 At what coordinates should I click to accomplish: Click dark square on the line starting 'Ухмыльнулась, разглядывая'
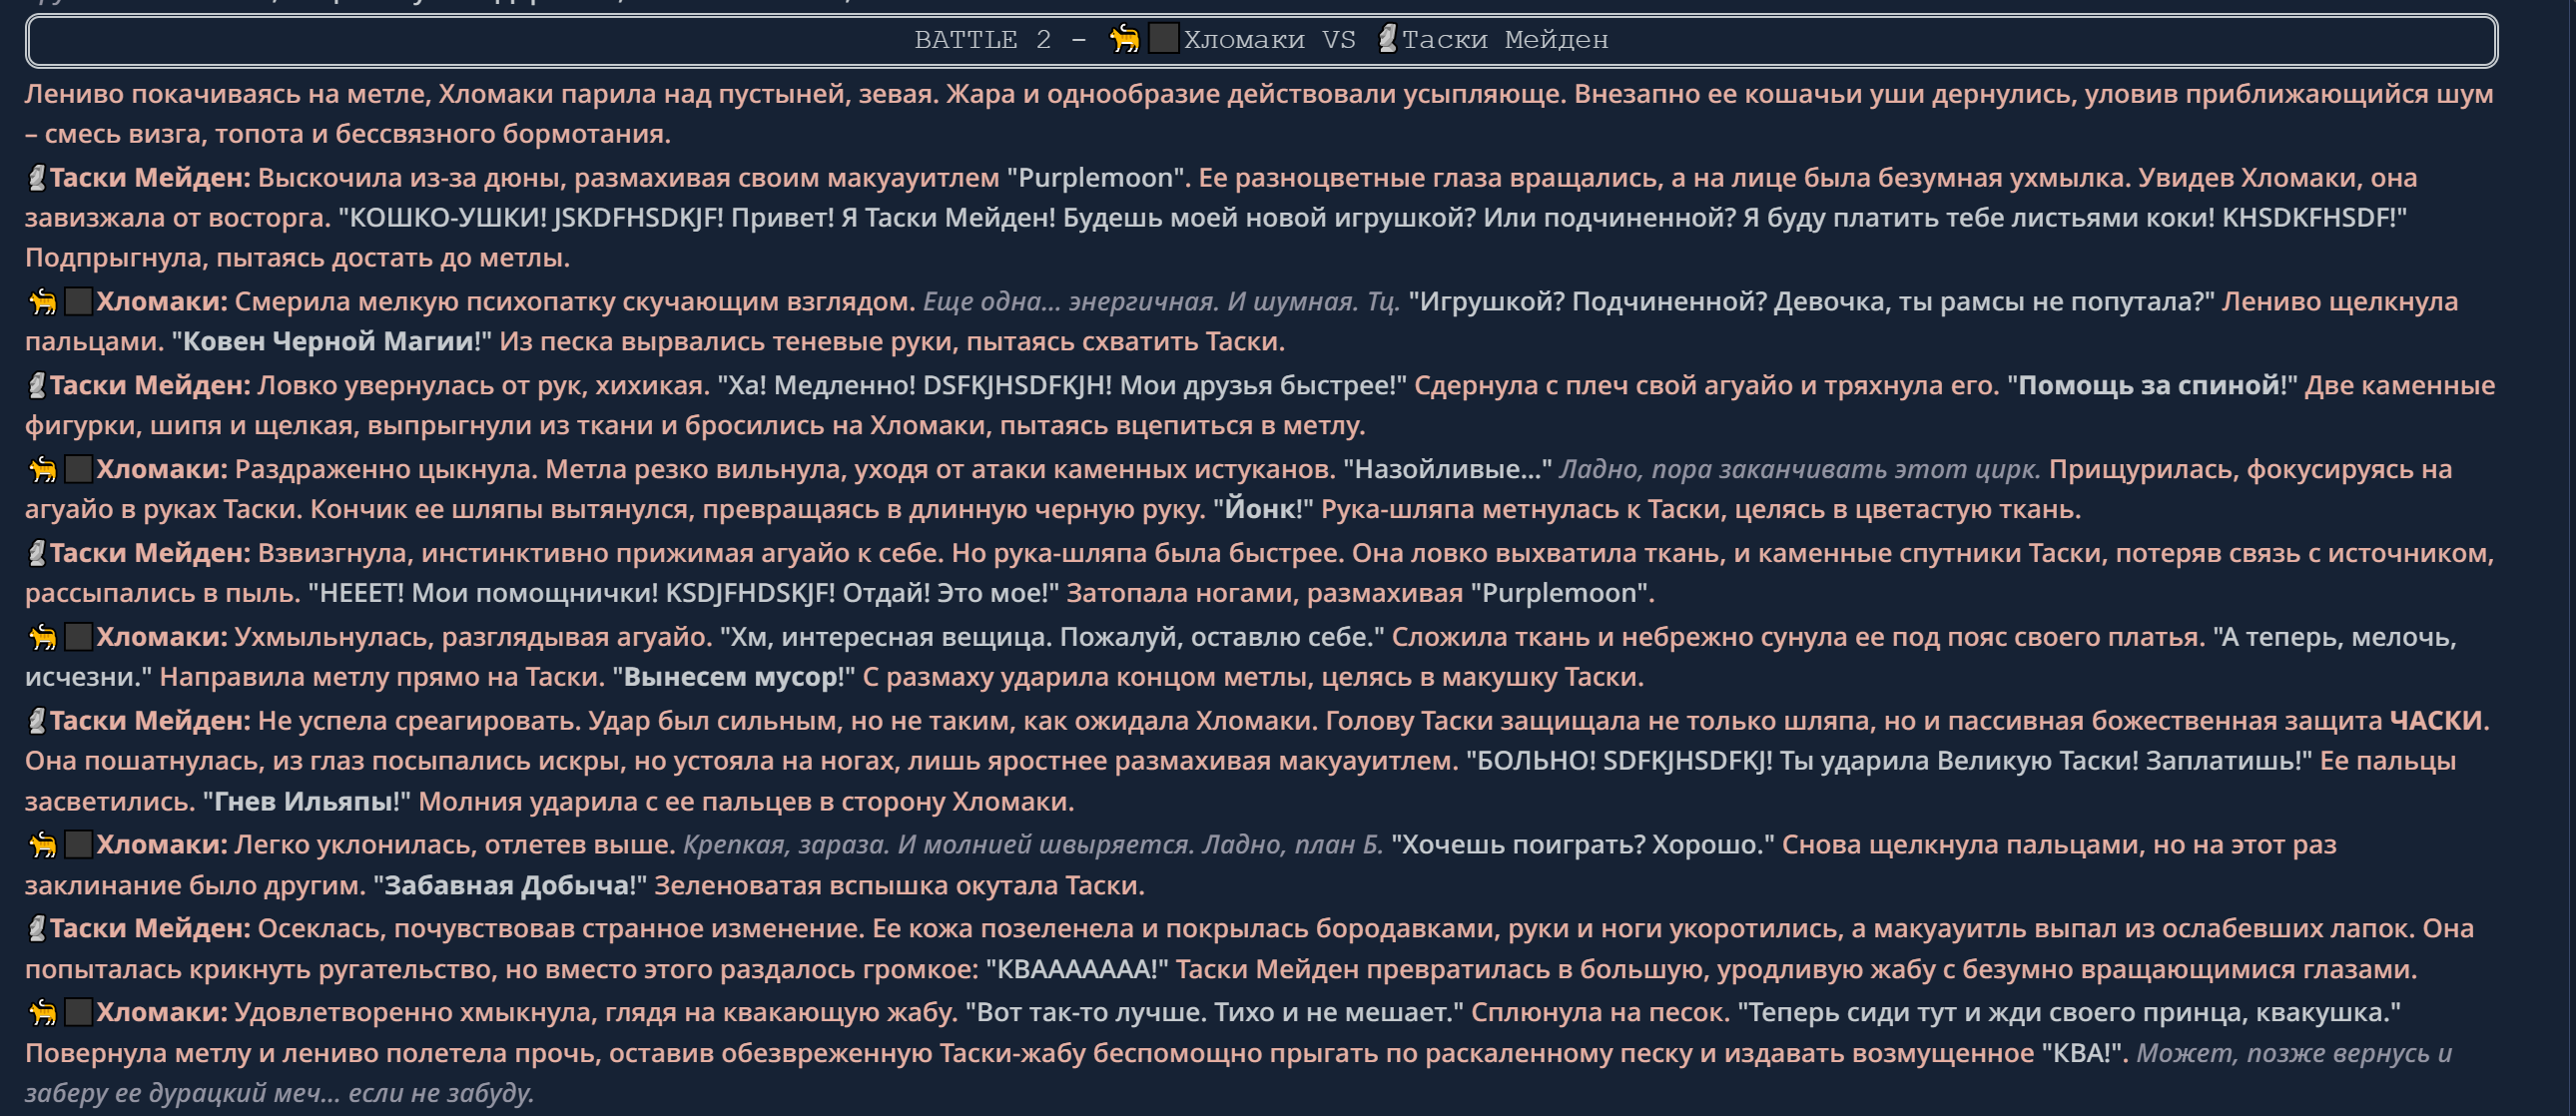[x=79, y=637]
